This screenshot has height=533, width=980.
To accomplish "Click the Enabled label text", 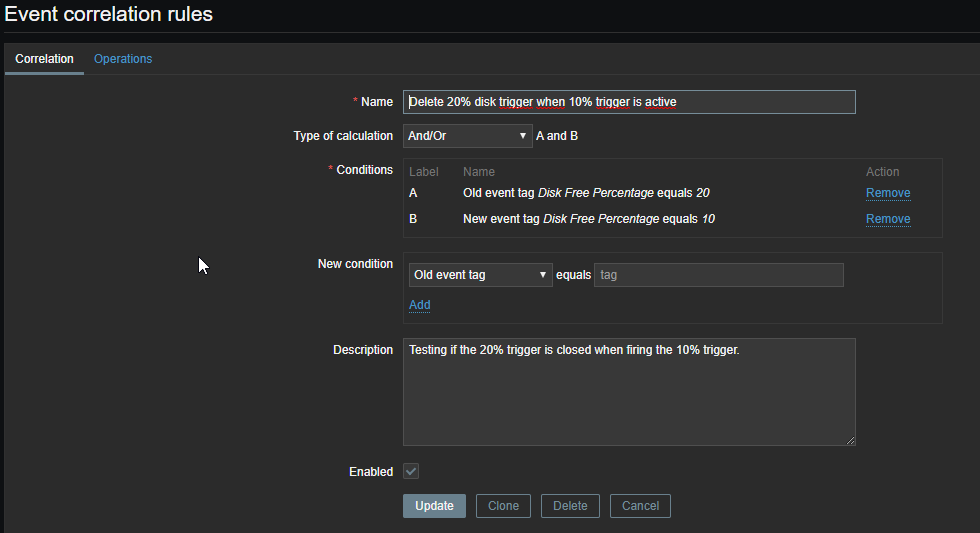I will 371,472.
